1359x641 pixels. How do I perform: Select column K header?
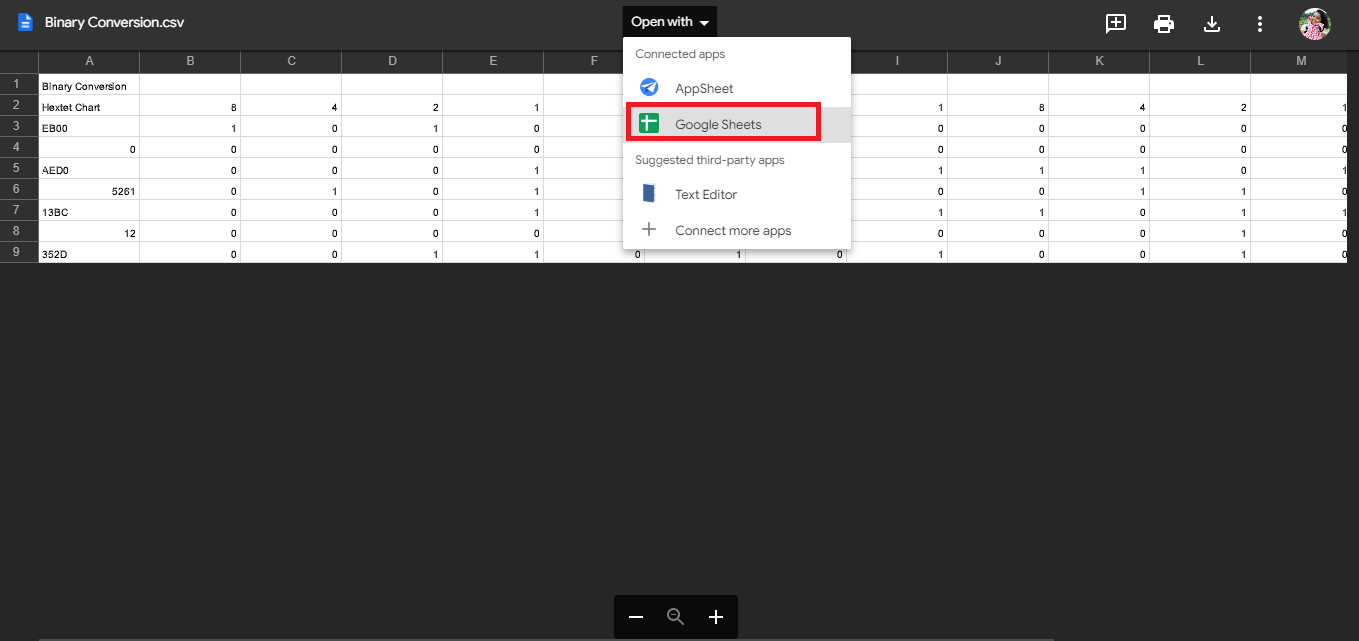coord(1099,62)
